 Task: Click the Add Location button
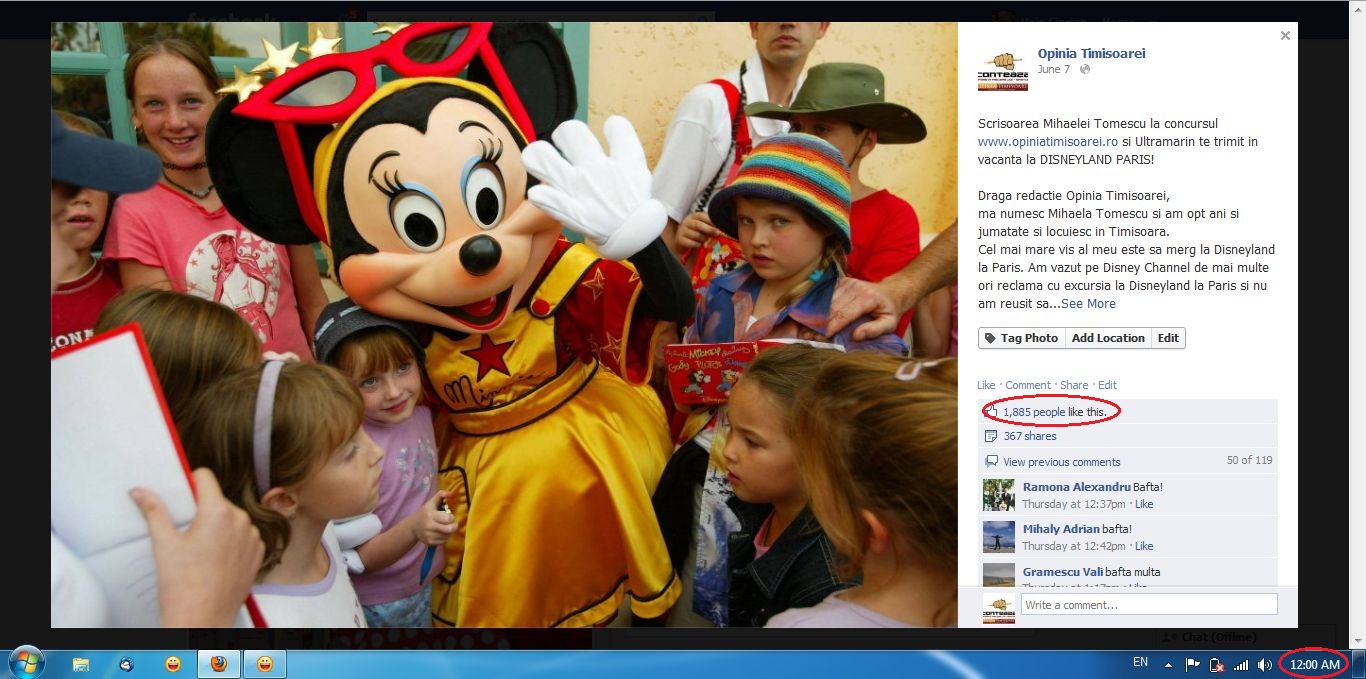(x=1107, y=338)
